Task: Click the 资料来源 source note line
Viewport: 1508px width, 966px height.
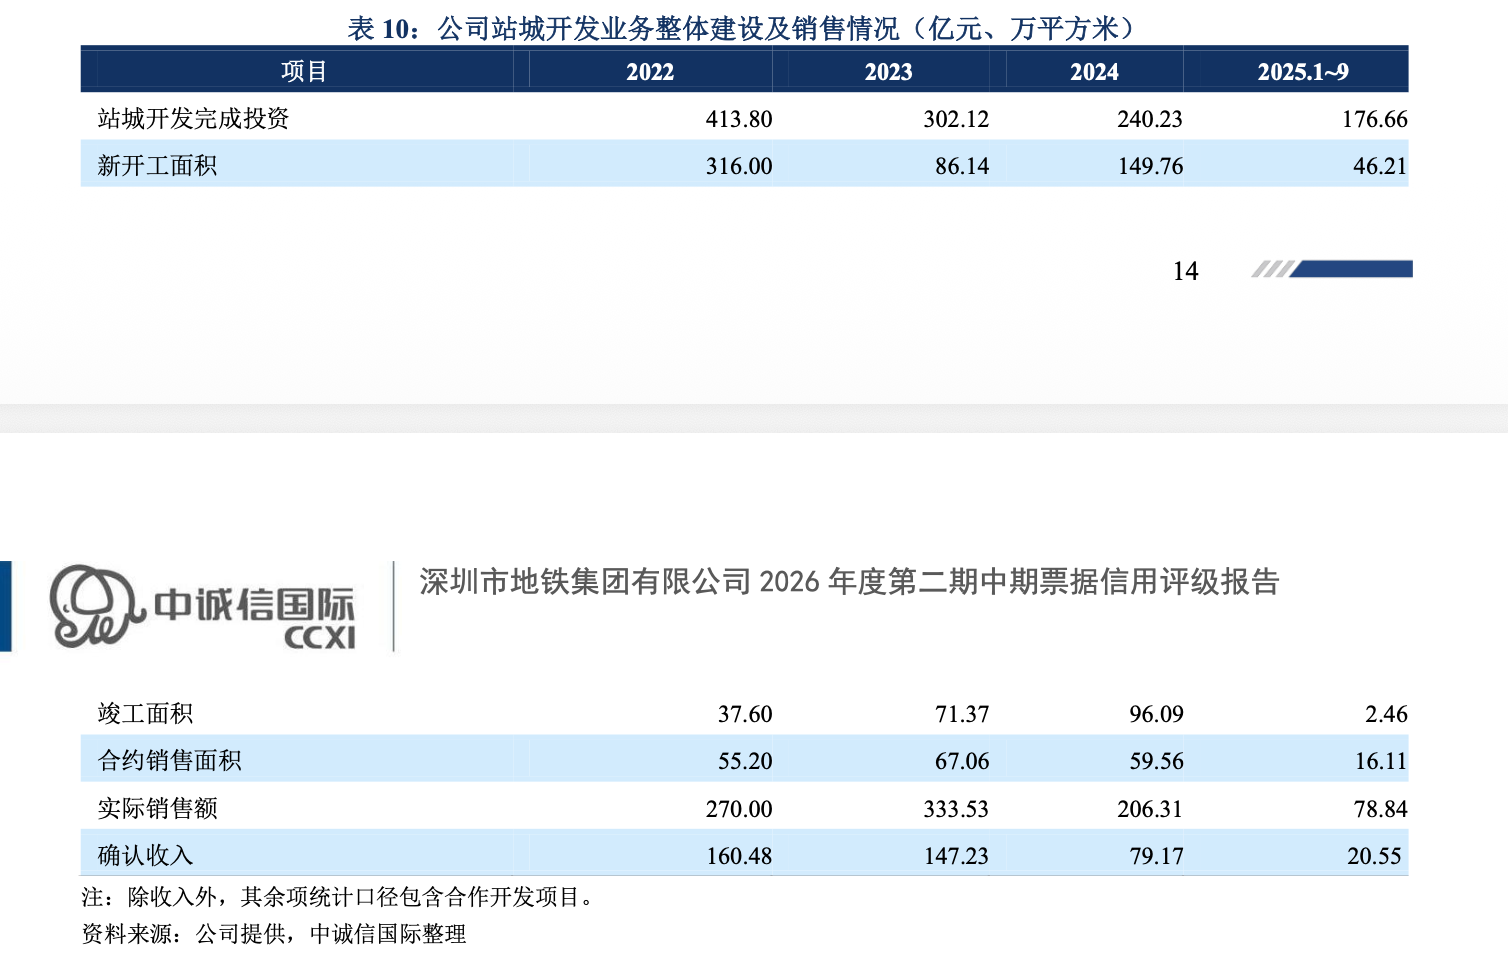Action: click(273, 934)
